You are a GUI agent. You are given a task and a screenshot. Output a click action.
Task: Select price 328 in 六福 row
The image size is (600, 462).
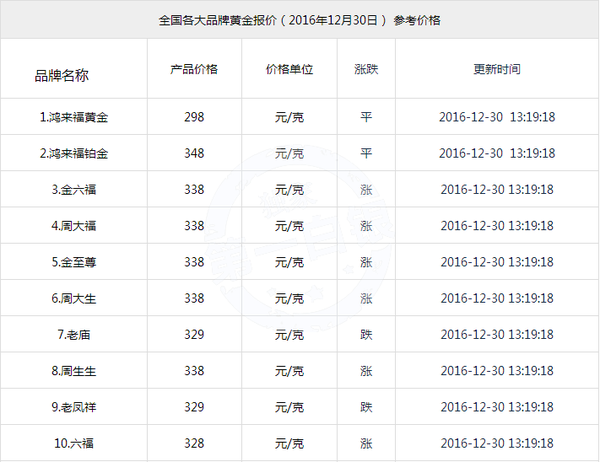point(194,443)
